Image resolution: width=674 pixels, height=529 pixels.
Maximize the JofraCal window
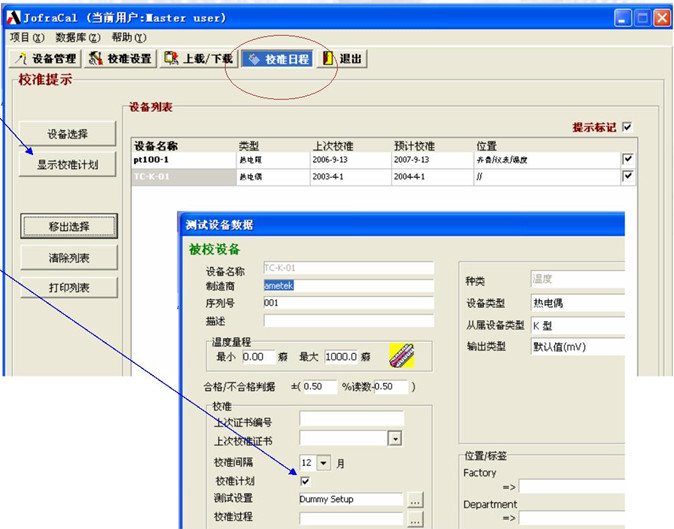point(642,18)
